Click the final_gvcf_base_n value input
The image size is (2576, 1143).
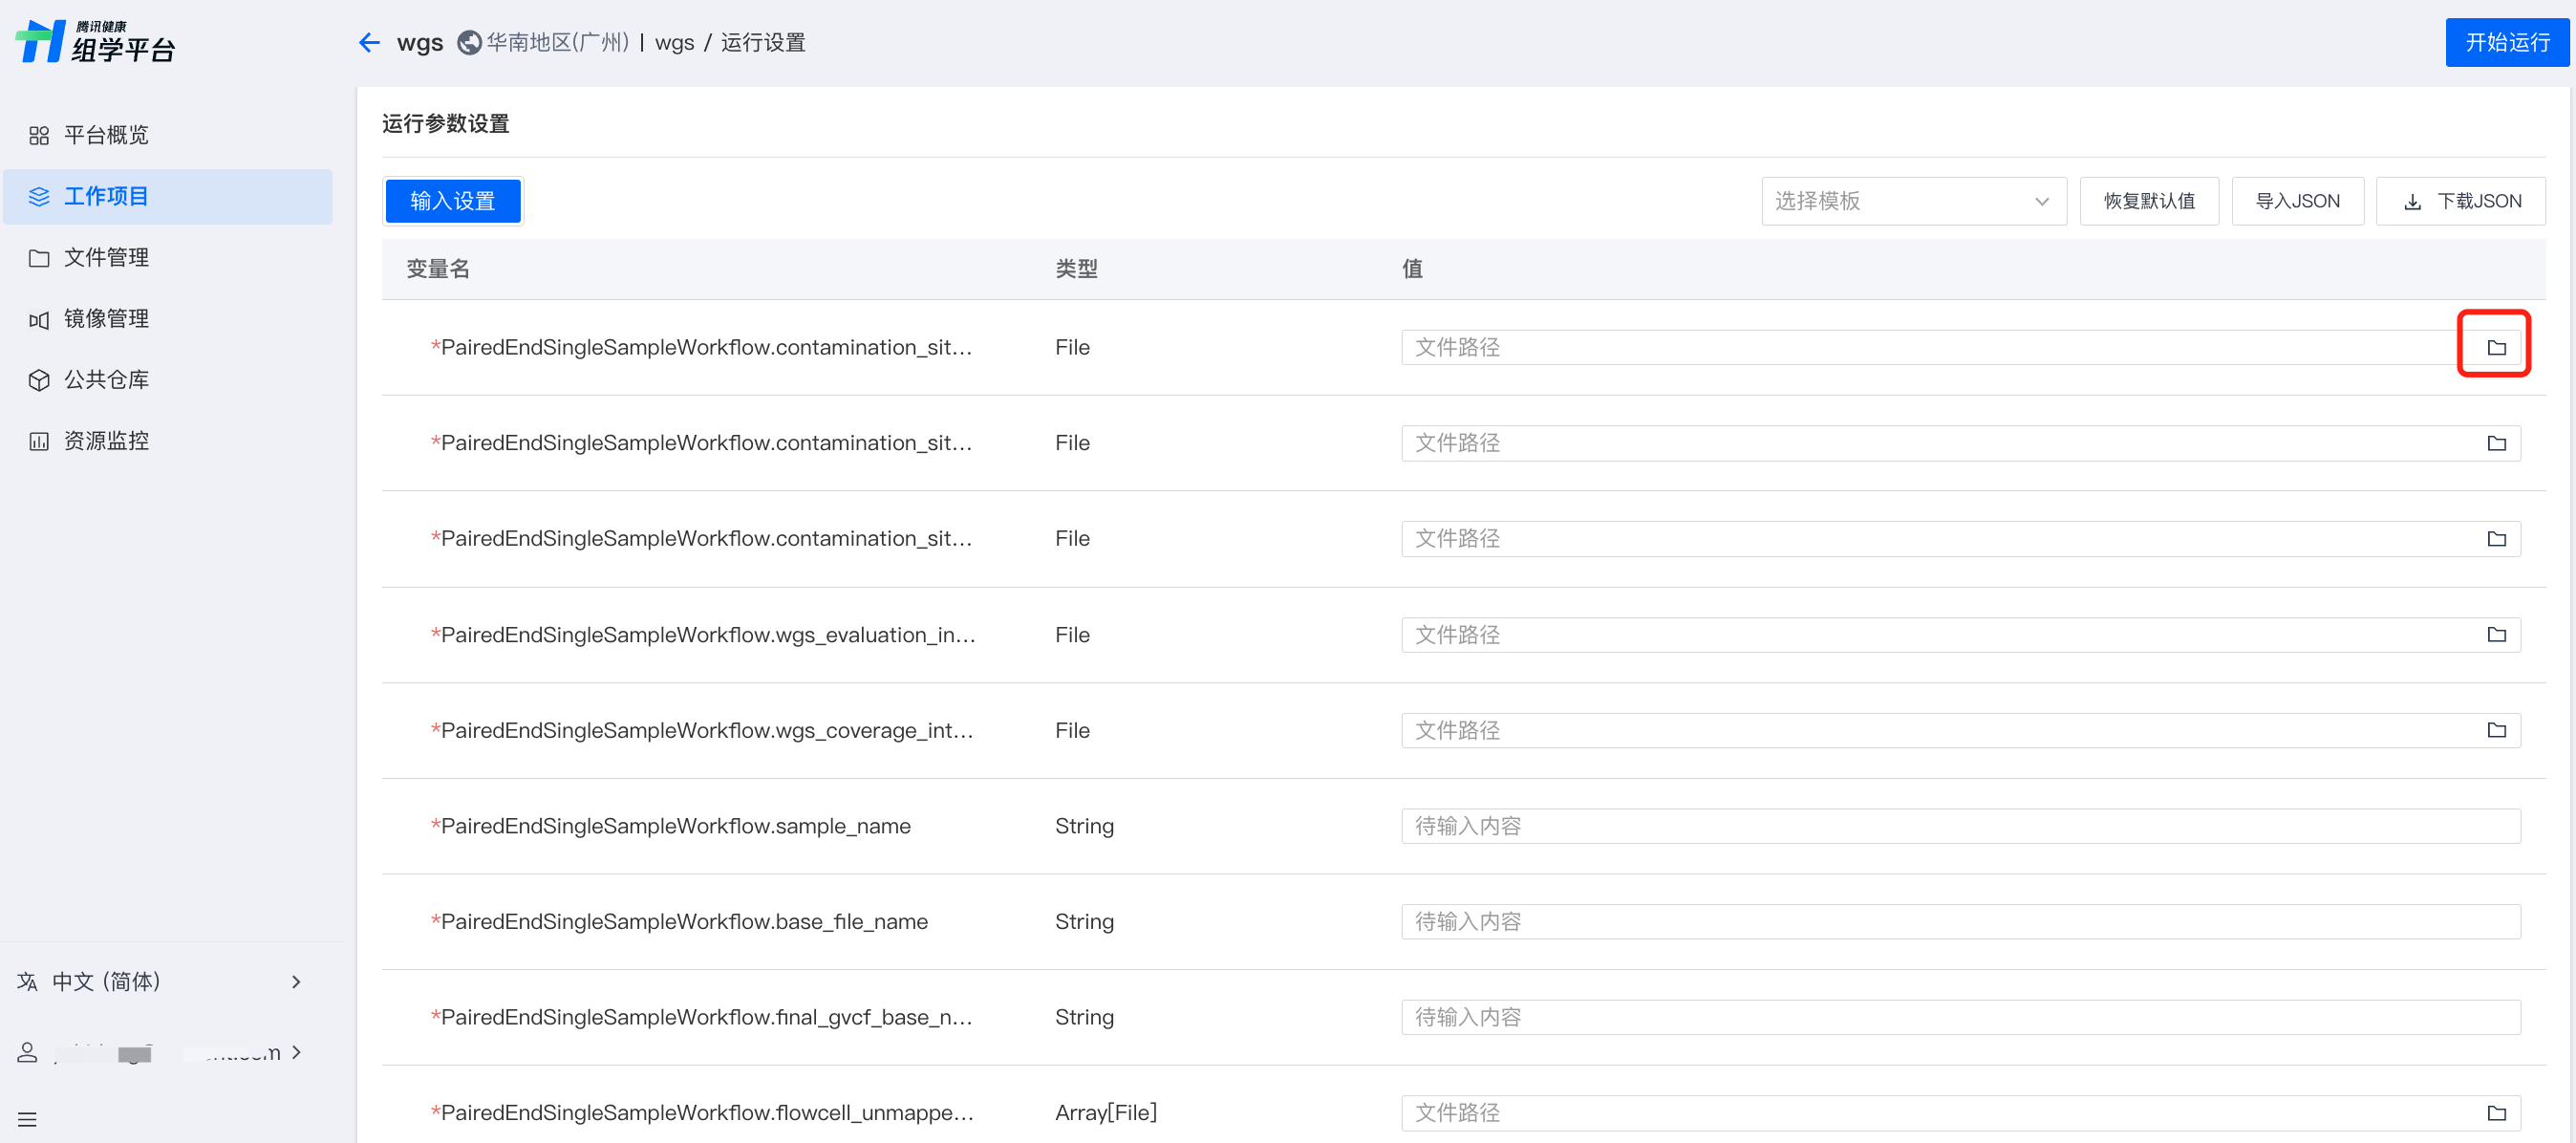(1960, 1017)
